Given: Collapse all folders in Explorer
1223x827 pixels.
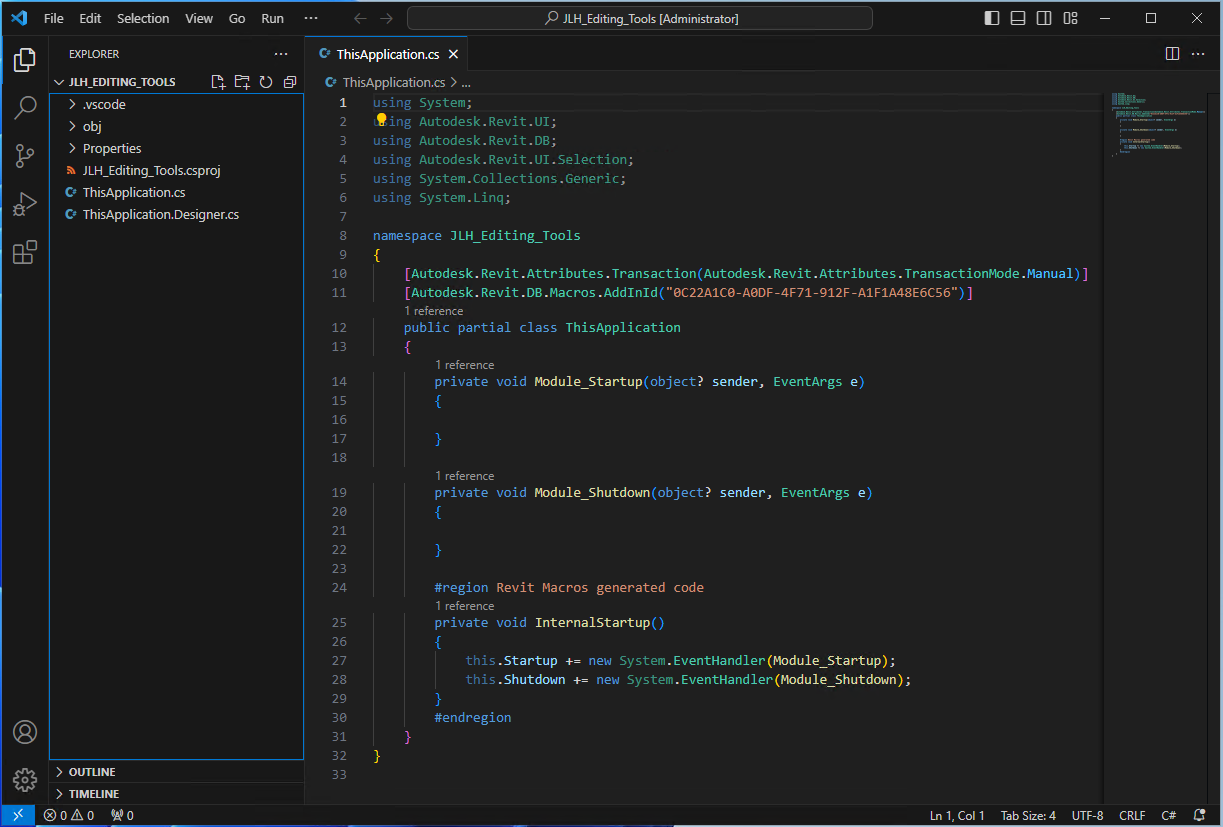Looking at the screenshot, I should point(290,82).
